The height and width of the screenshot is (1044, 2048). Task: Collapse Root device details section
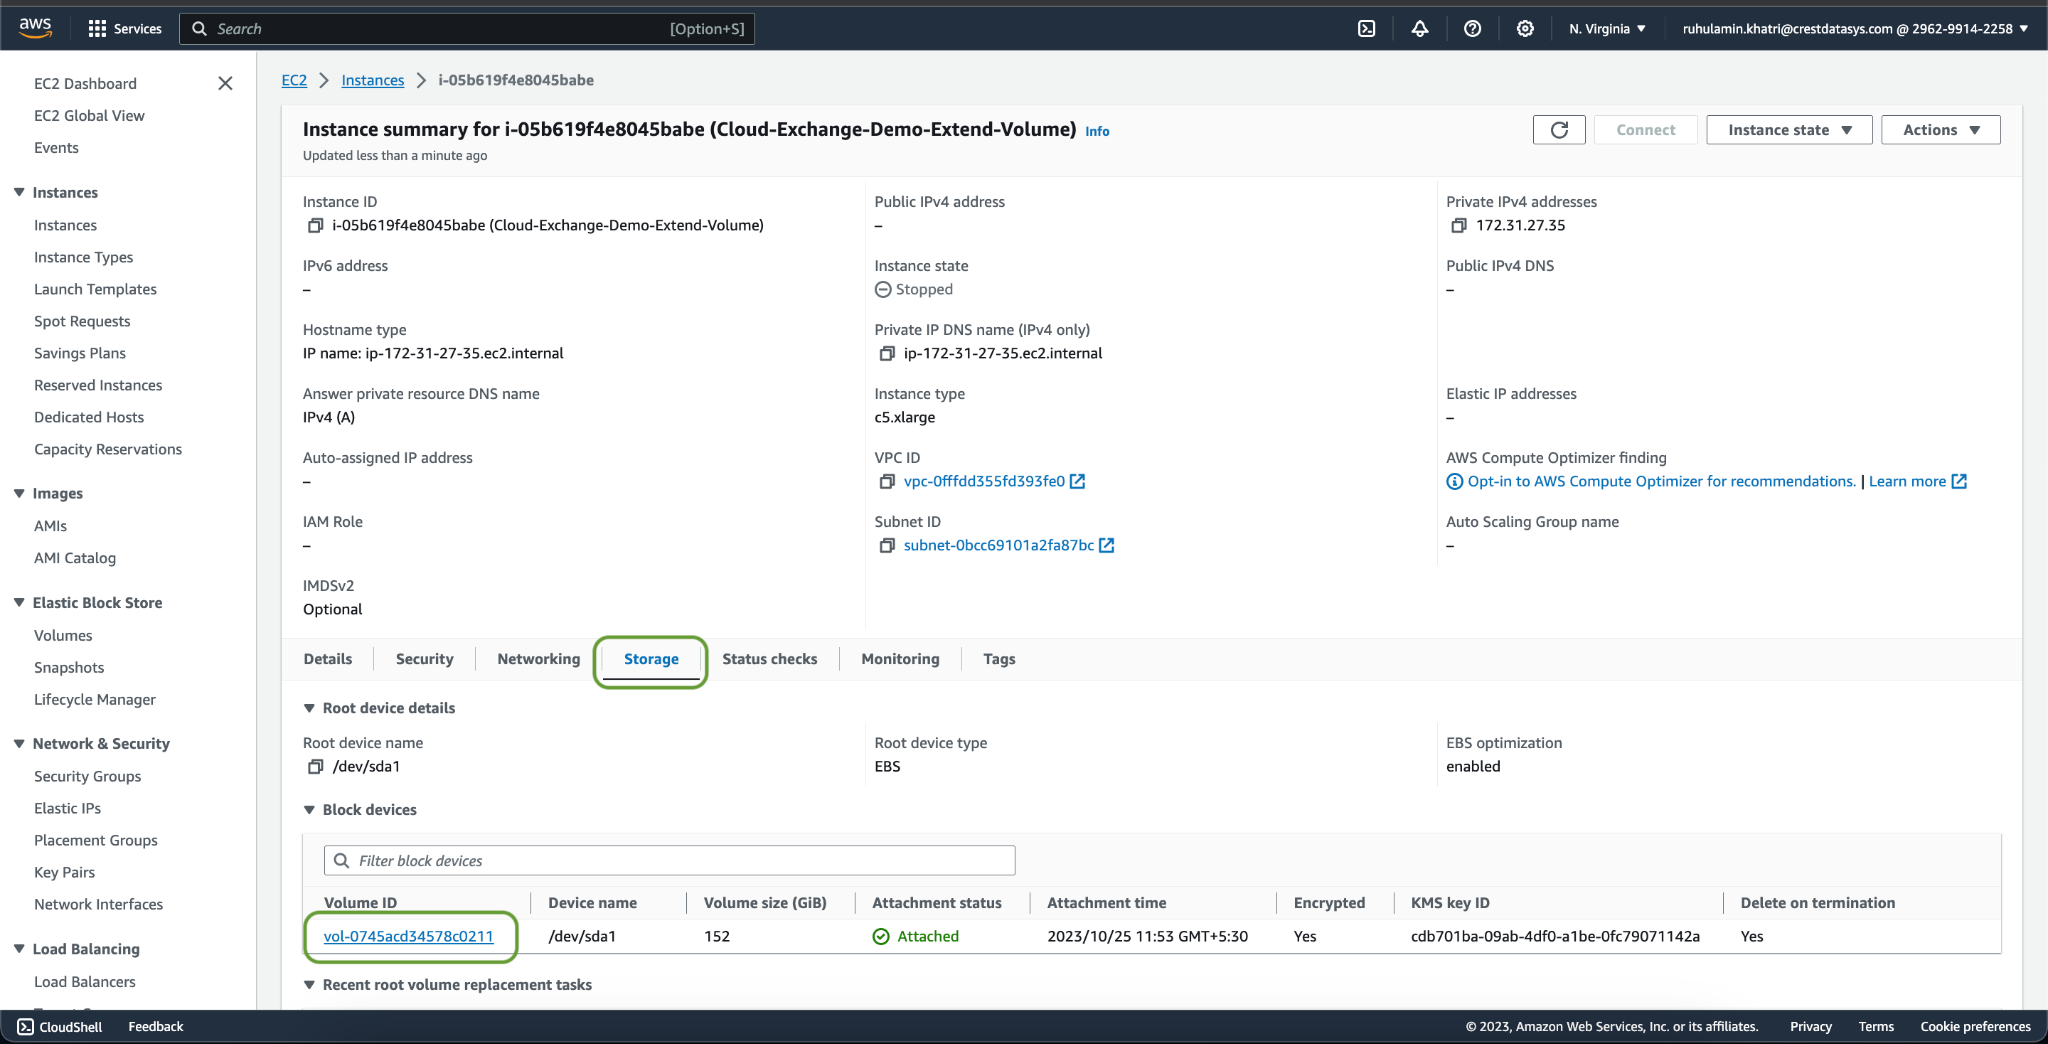pyautogui.click(x=309, y=708)
